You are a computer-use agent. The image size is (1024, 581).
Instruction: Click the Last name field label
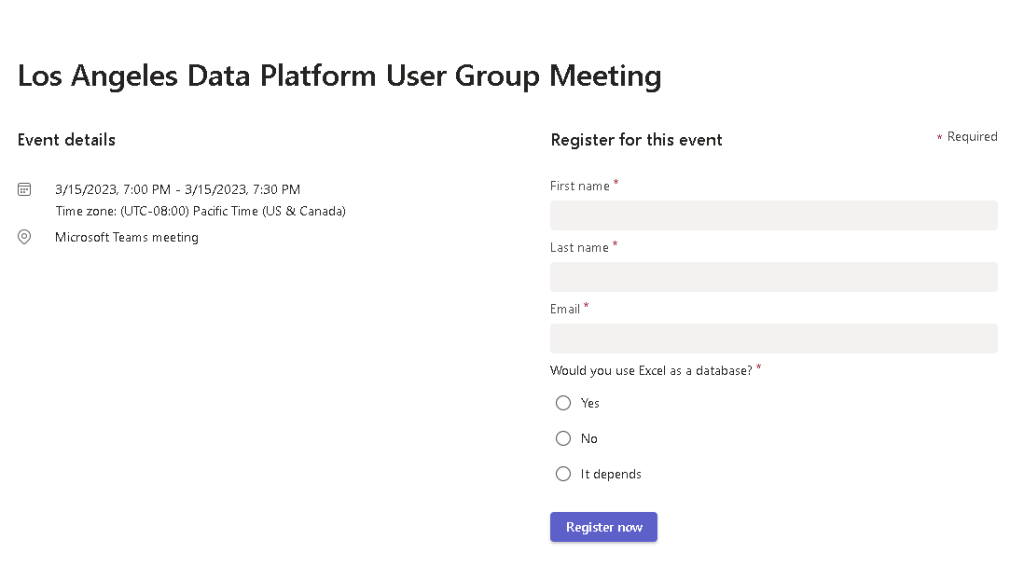[x=579, y=248]
